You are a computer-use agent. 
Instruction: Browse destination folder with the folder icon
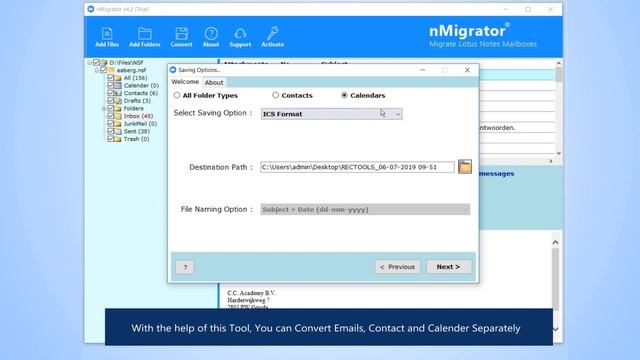(465, 167)
